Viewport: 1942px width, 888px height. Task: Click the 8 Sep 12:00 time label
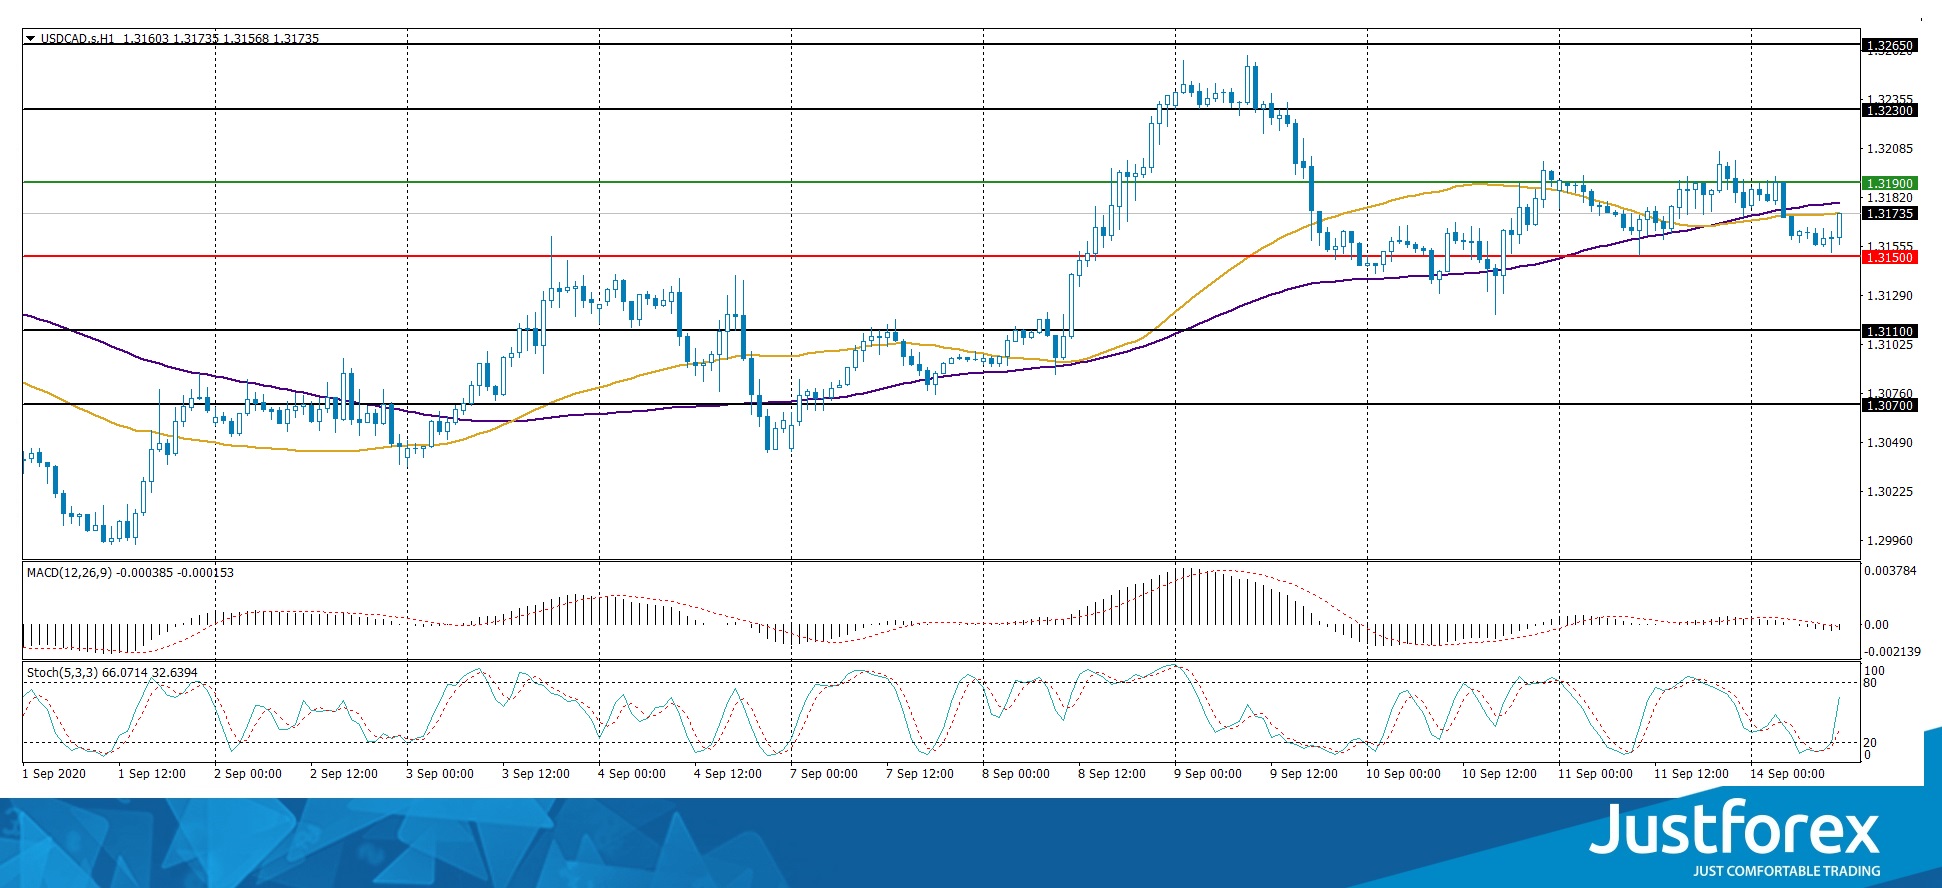(x=1112, y=774)
